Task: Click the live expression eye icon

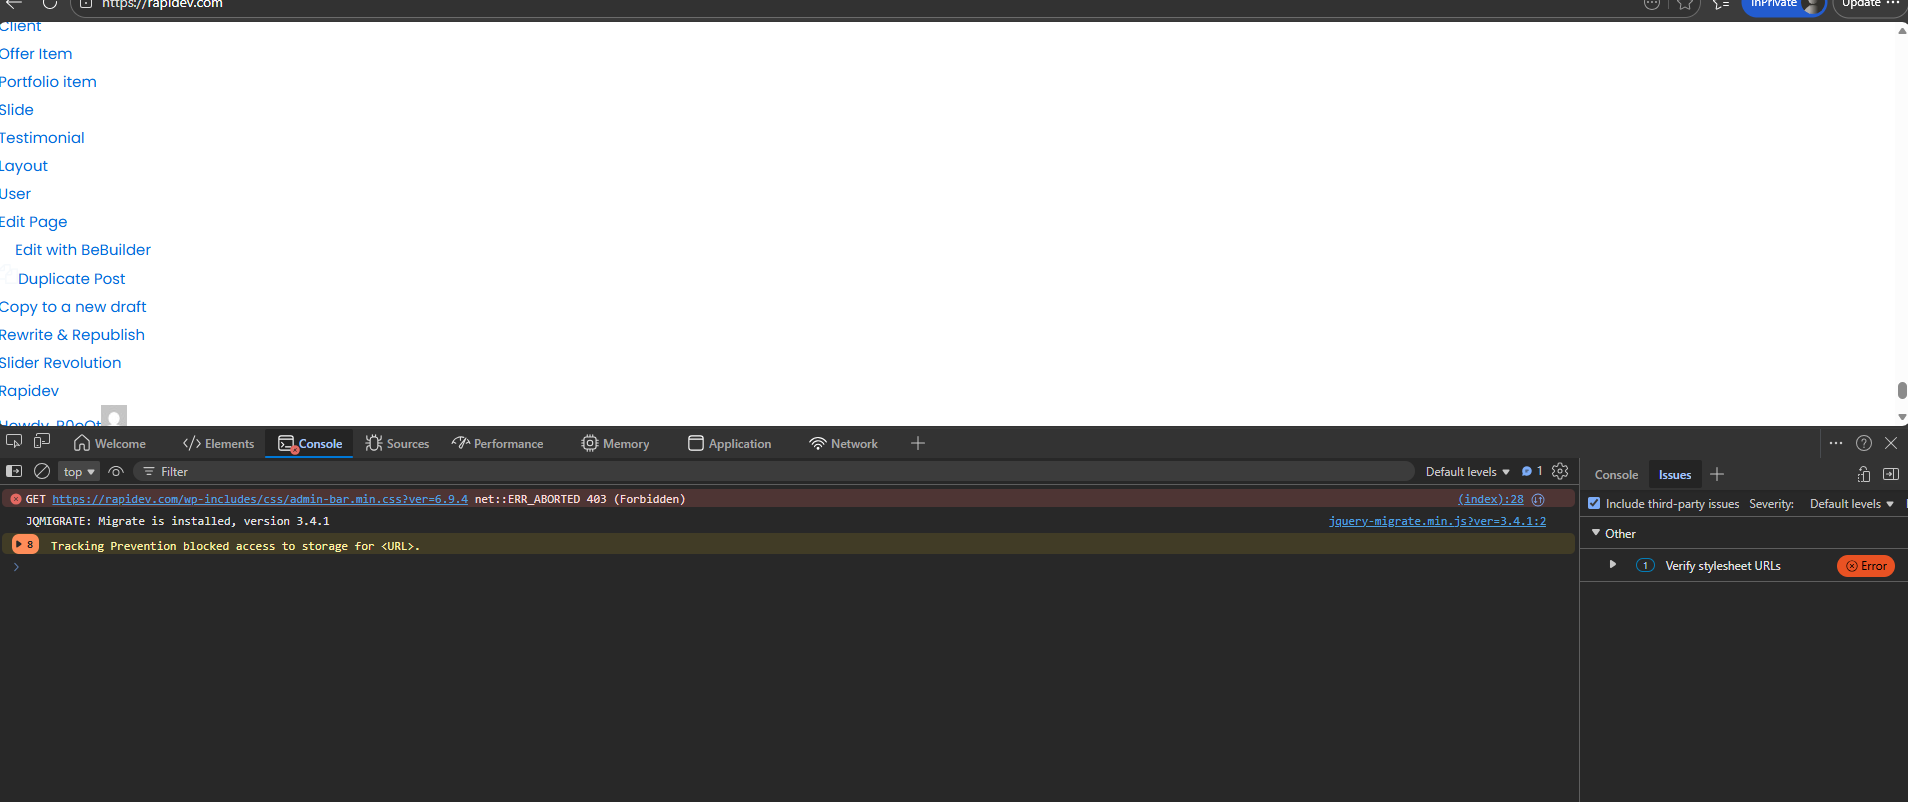Action: pos(116,471)
